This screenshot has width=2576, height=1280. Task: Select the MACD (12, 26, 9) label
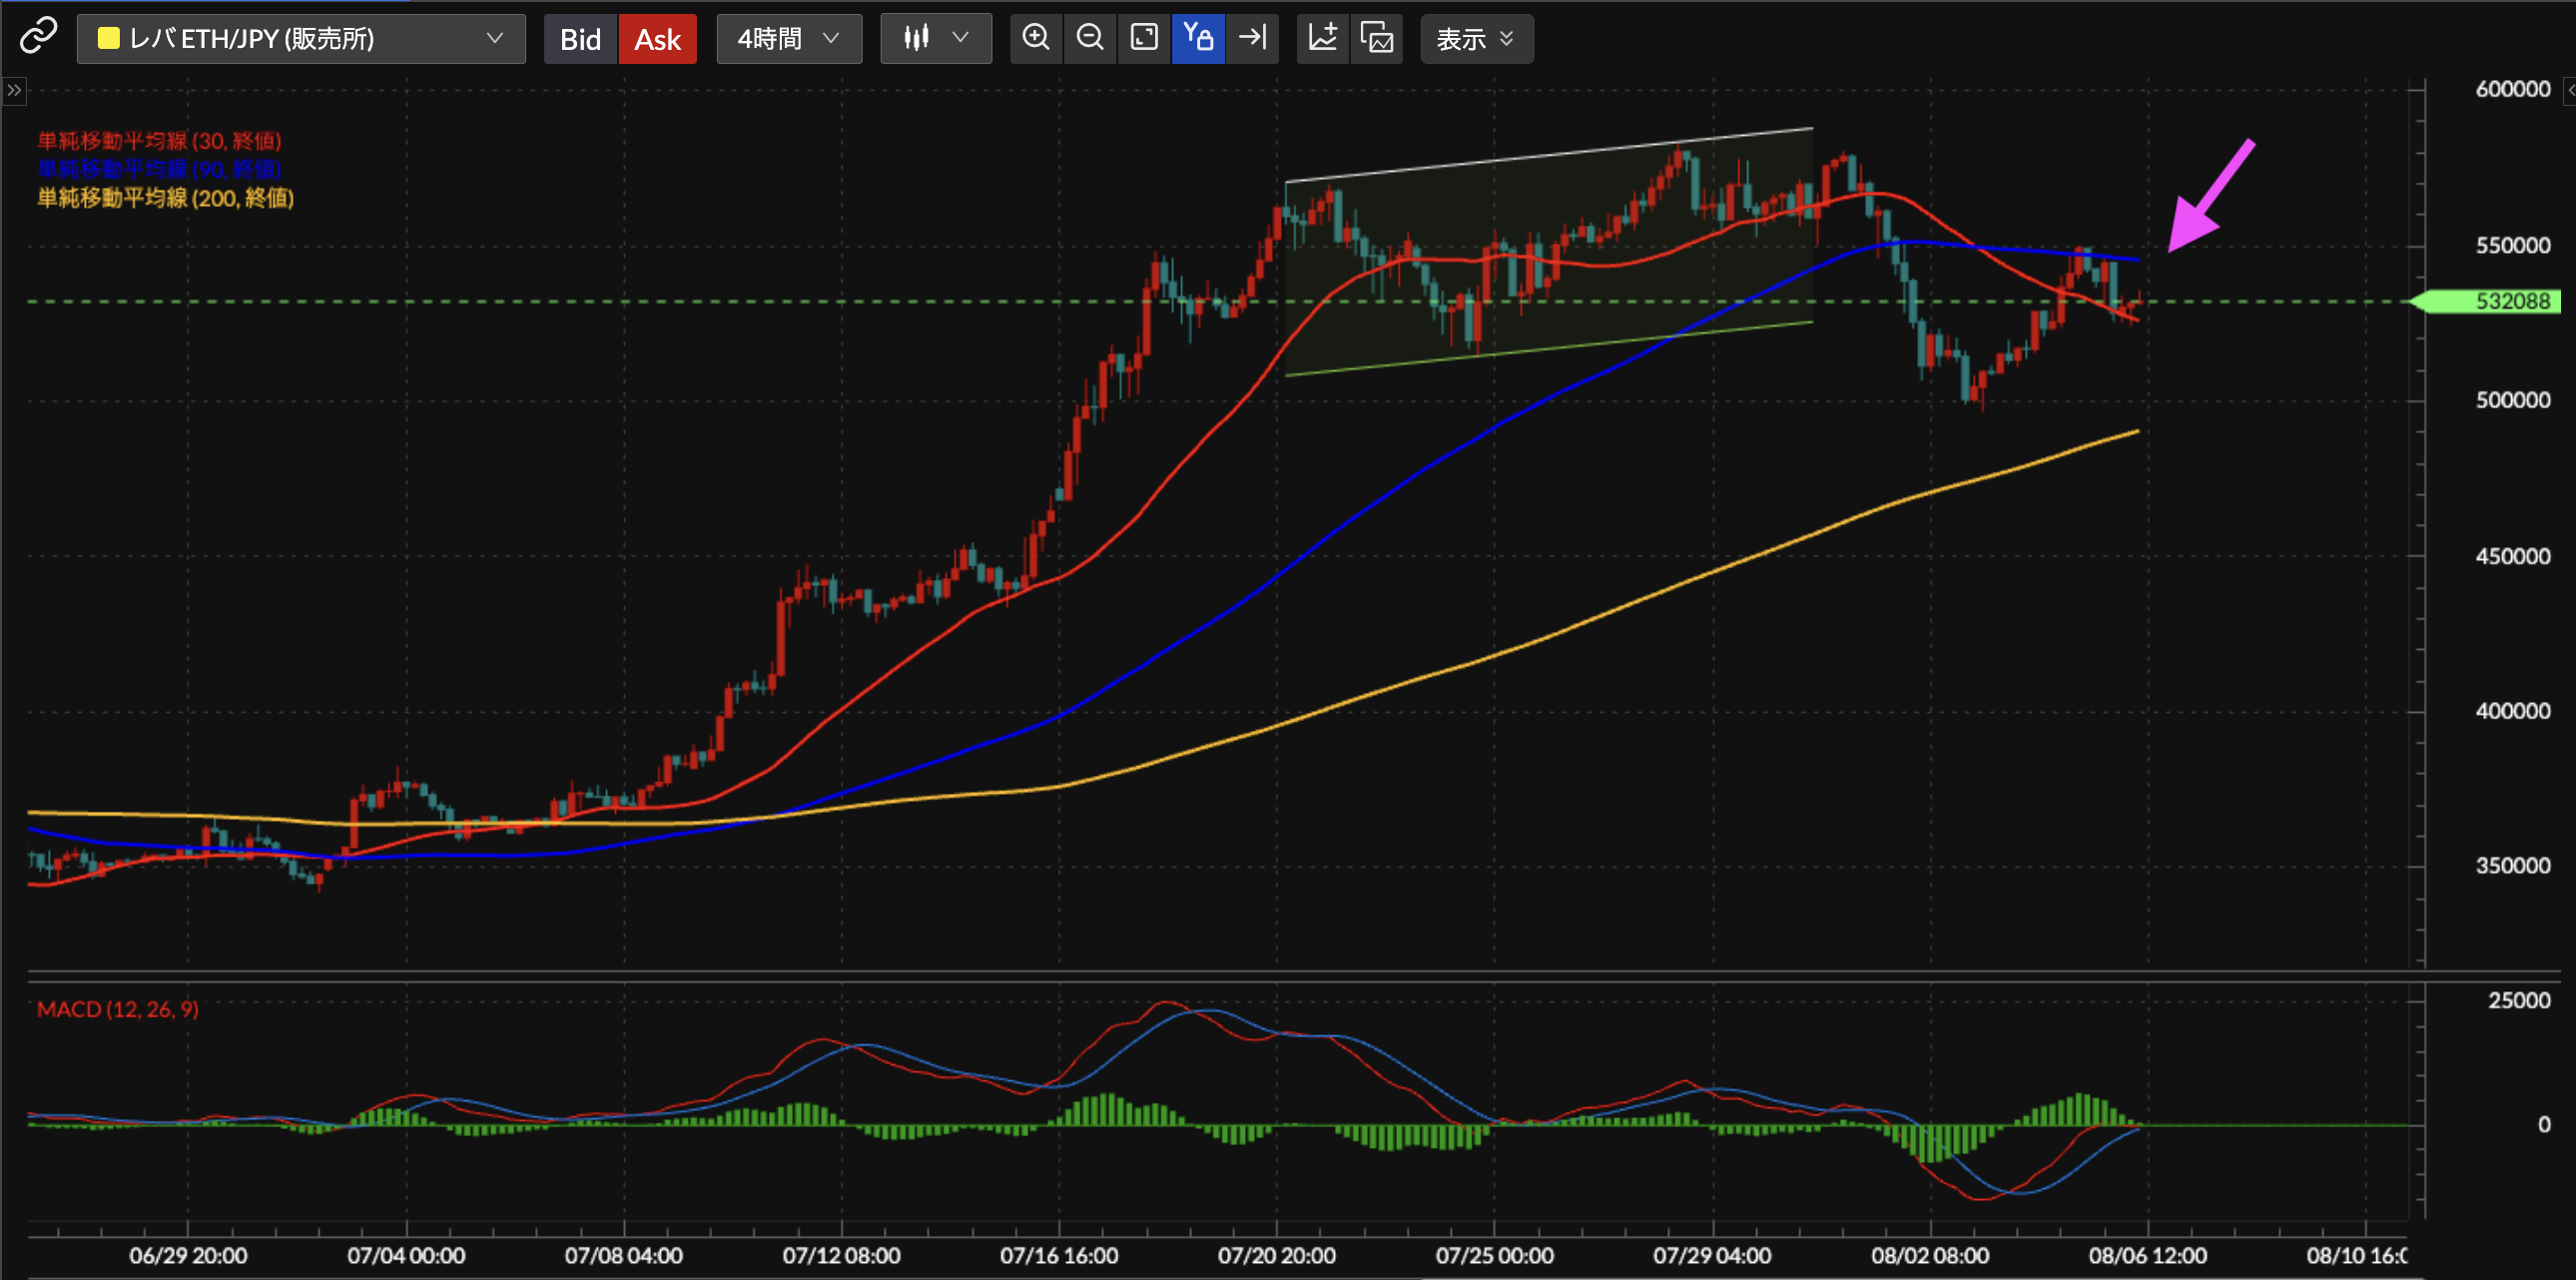click(118, 1009)
